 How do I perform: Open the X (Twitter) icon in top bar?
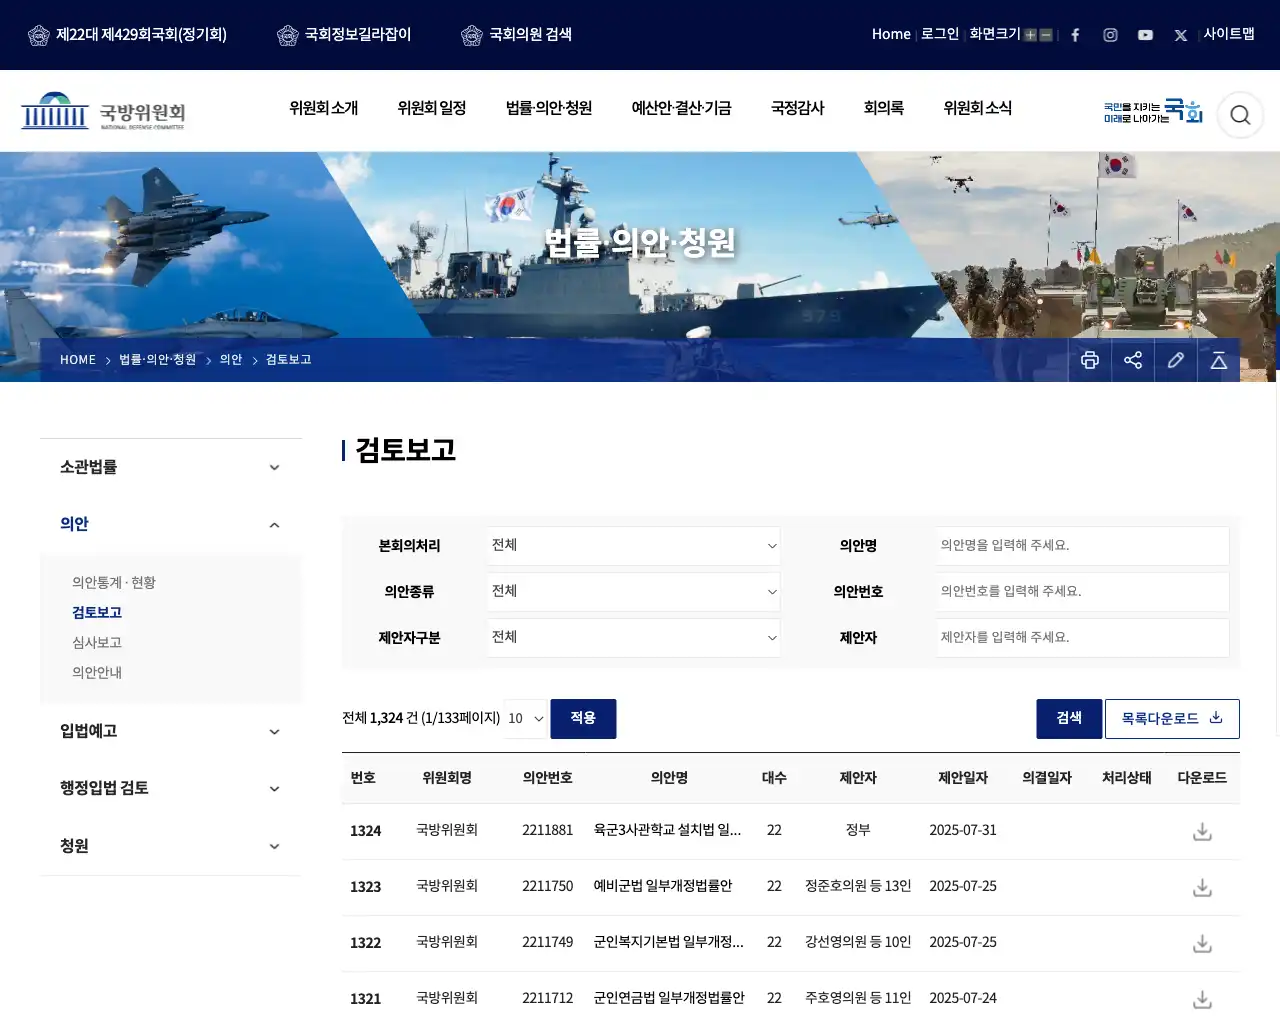coord(1180,35)
